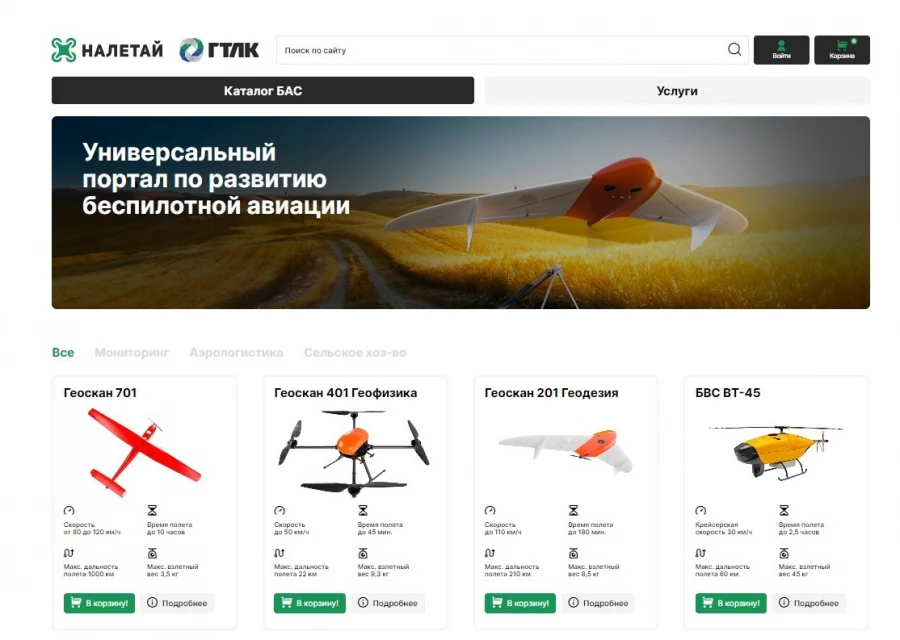Click max range icon on Геоскан 401 Геофизика
Screen dimensions: 900x640
(279, 553)
